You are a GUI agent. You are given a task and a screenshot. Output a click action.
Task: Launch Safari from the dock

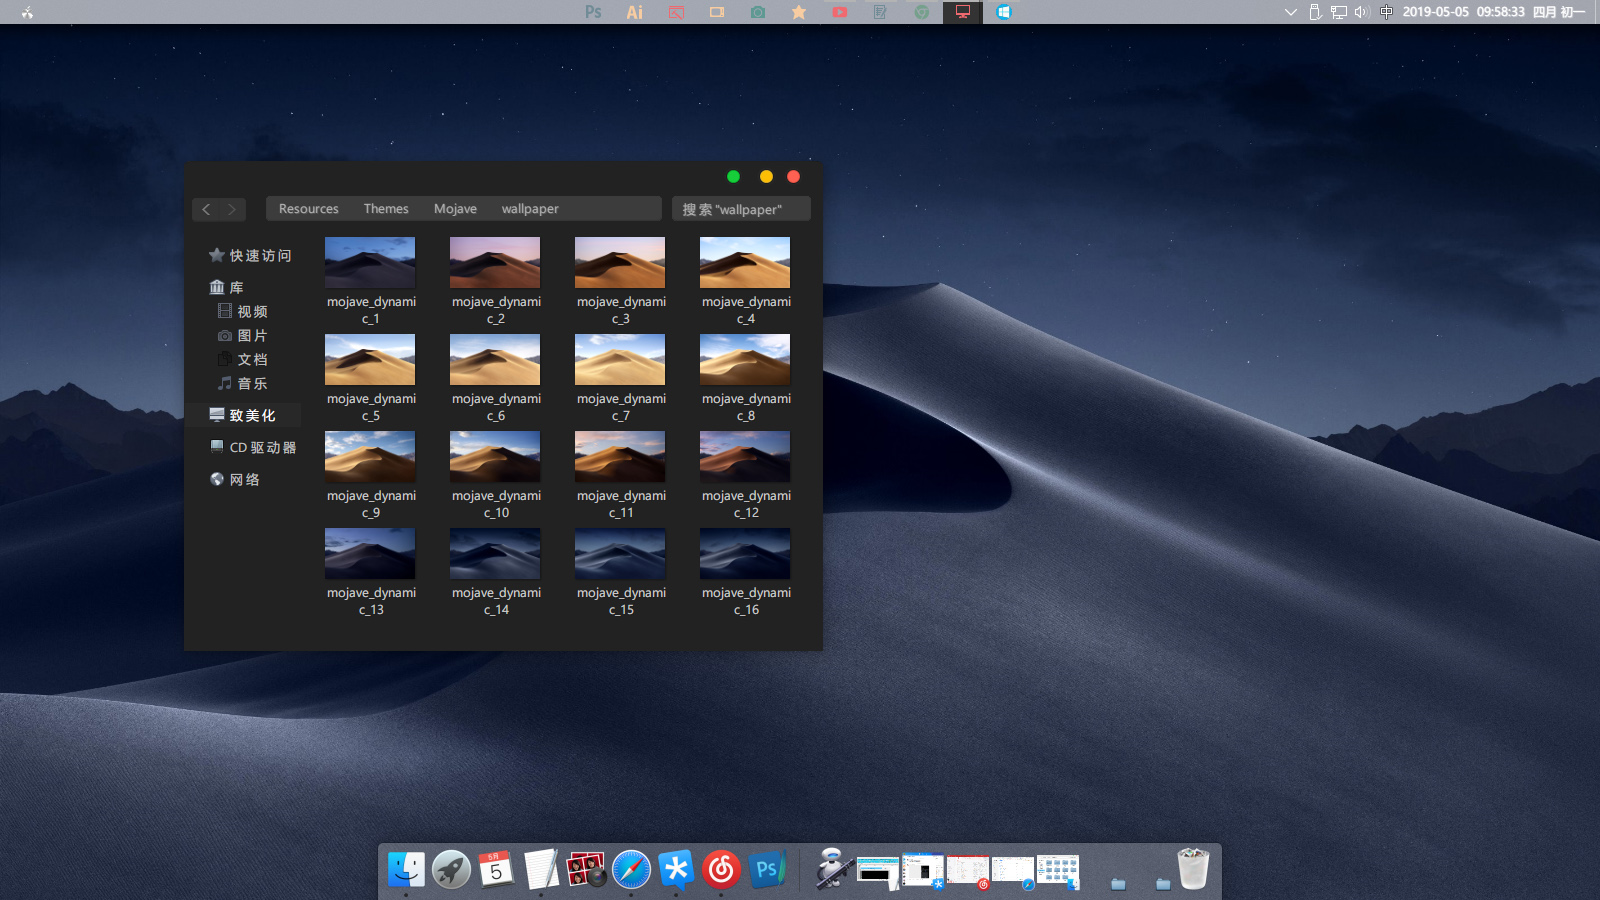(x=631, y=870)
